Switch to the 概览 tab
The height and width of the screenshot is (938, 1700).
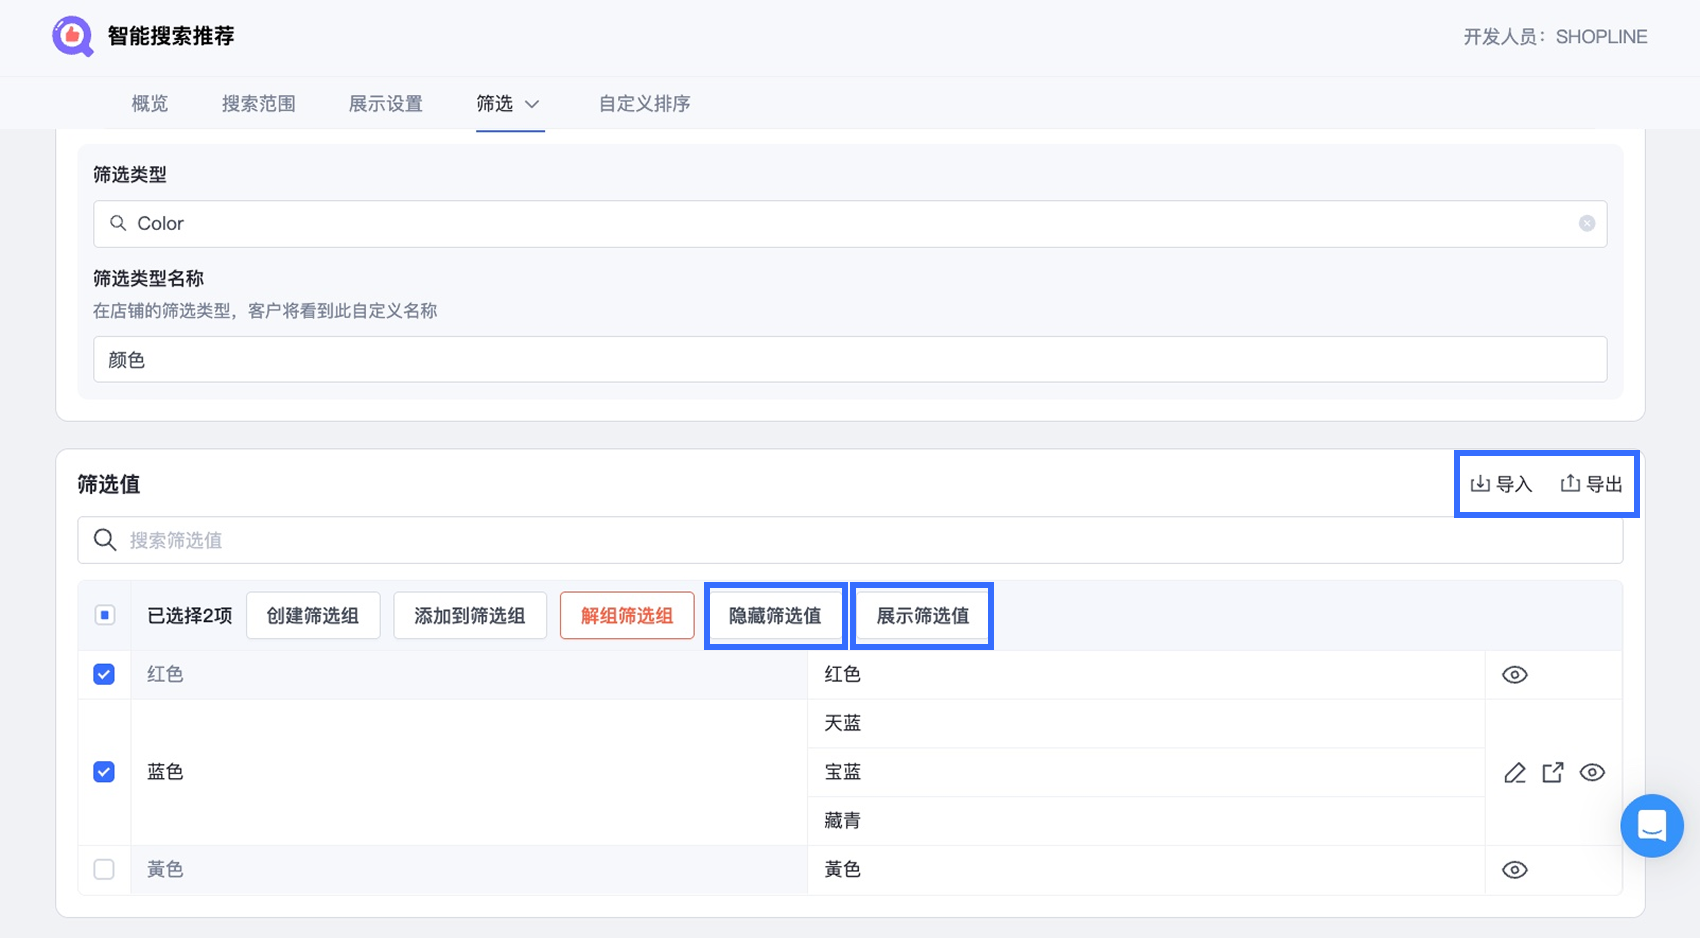(149, 103)
